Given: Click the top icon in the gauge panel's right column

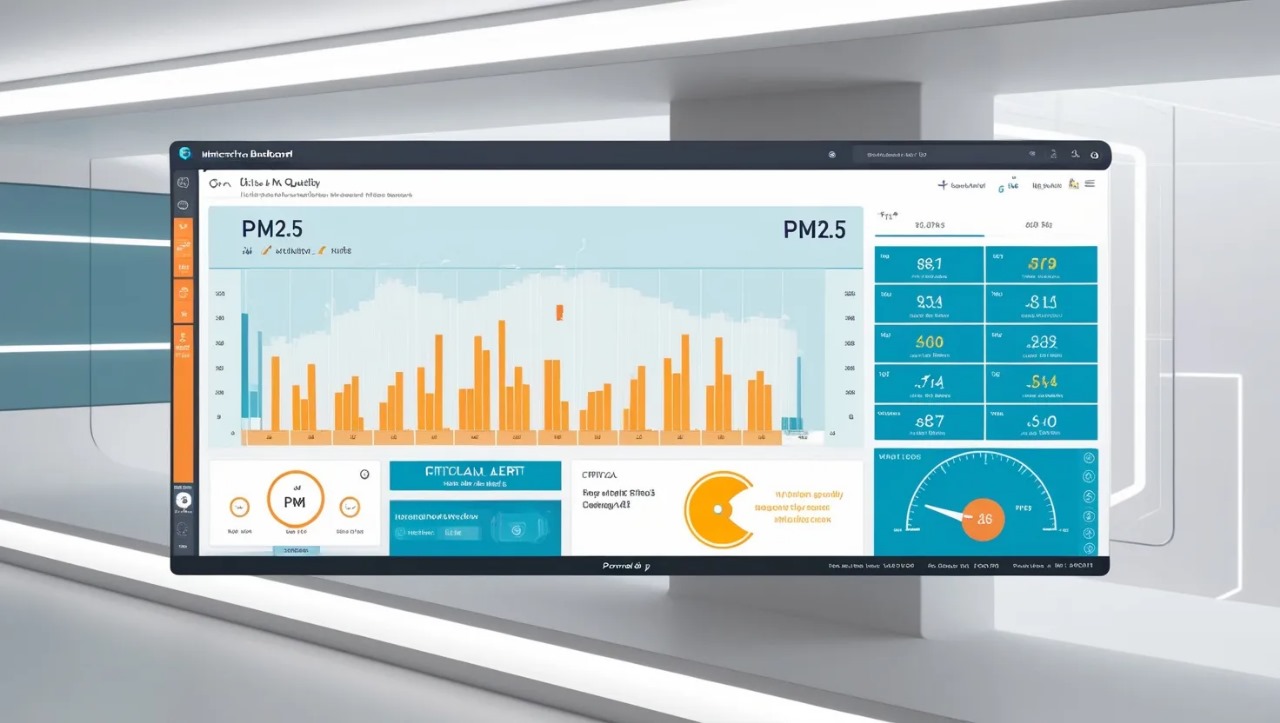Looking at the screenshot, I should 1089,457.
